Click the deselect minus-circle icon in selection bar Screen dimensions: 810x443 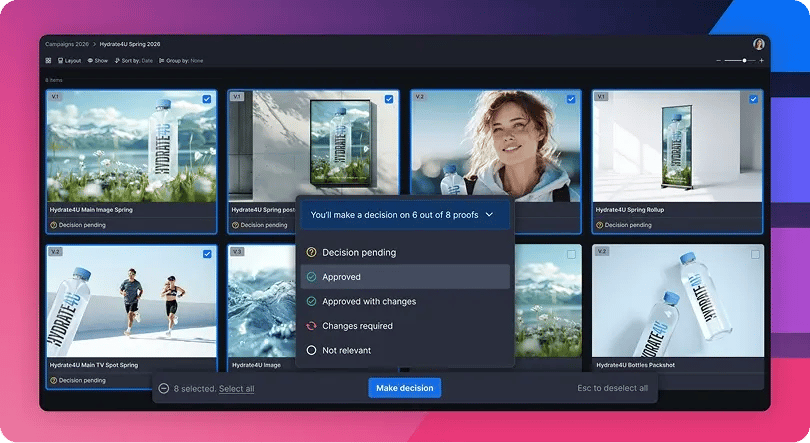pos(164,388)
